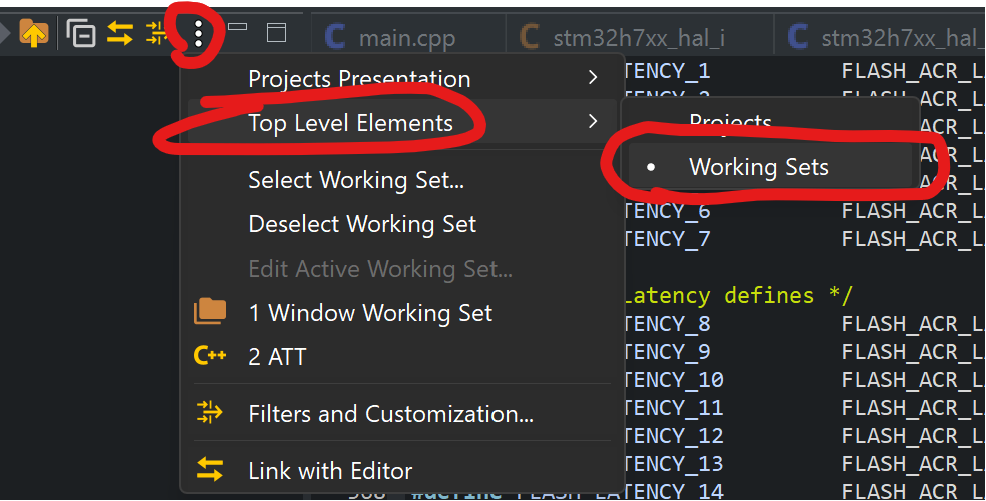This screenshot has height=501, width=986.
Task: Open the three-dot View Menu icon
Action: (198, 34)
